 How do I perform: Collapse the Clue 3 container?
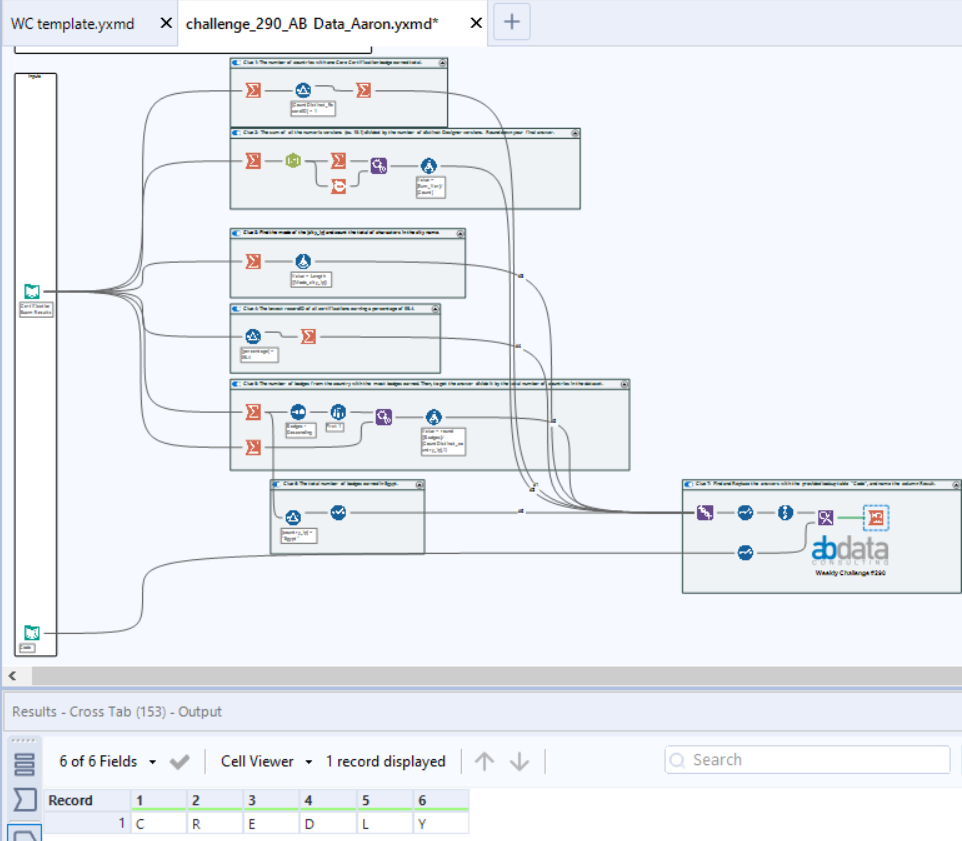pos(460,233)
